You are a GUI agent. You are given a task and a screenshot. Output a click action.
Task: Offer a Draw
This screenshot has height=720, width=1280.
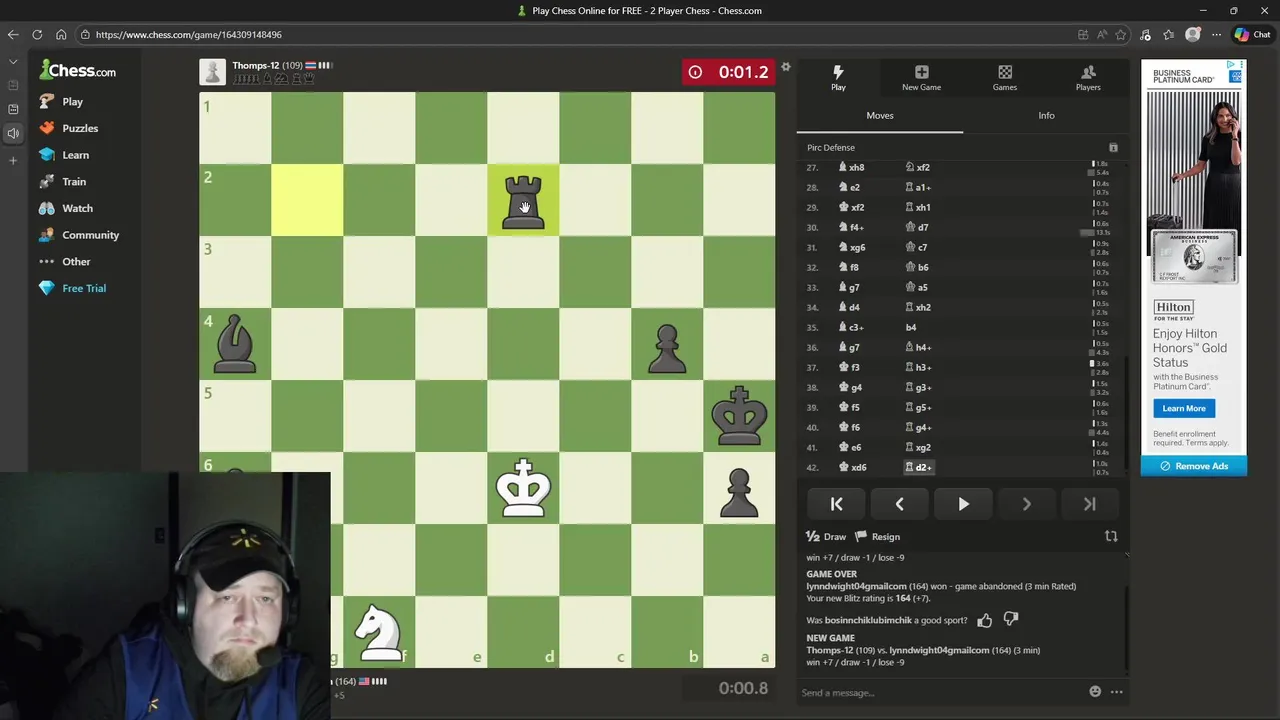point(826,537)
